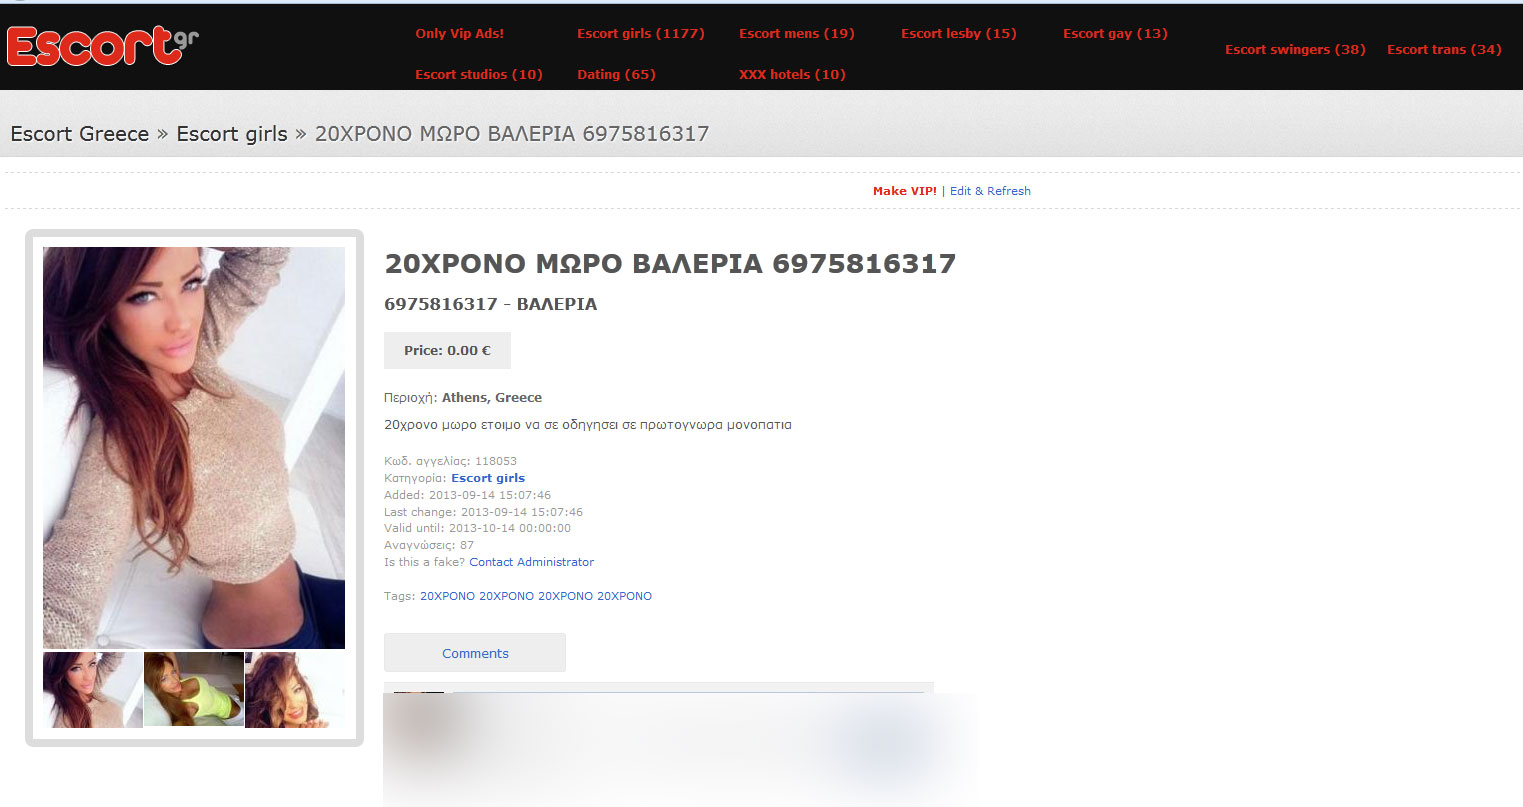Select the middle thumbnail with yellow top
Viewport: 1523px width, 807px height.
coord(194,689)
